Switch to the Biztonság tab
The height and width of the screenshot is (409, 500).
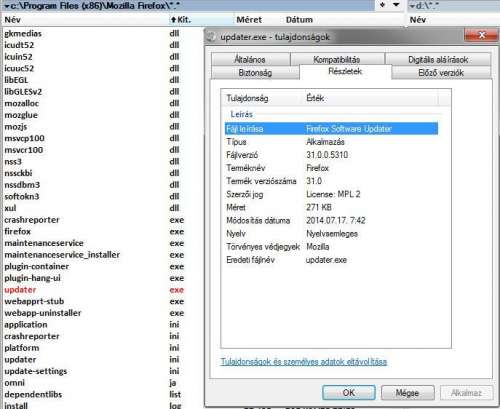255,73
